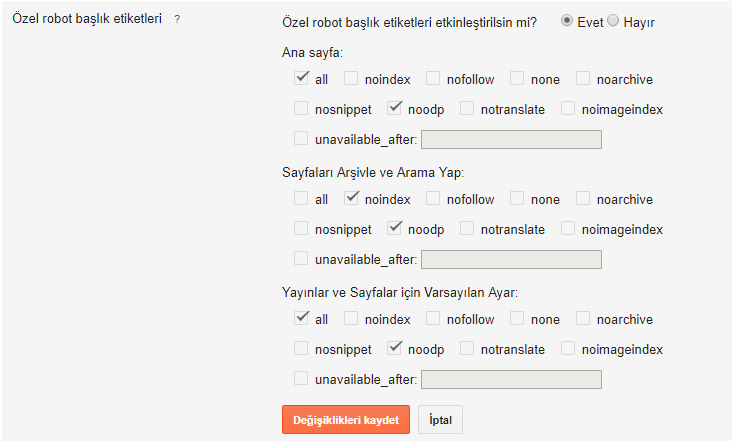Click the İptal button
Viewport: 732px width, 441px height.
point(440,420)
